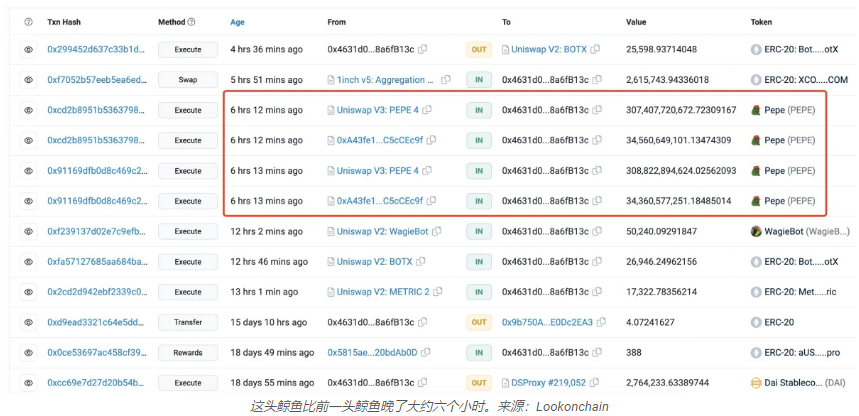Click the IN badge in the Swap row
This screenshot has height=416, width=859.
click(479, 80)
